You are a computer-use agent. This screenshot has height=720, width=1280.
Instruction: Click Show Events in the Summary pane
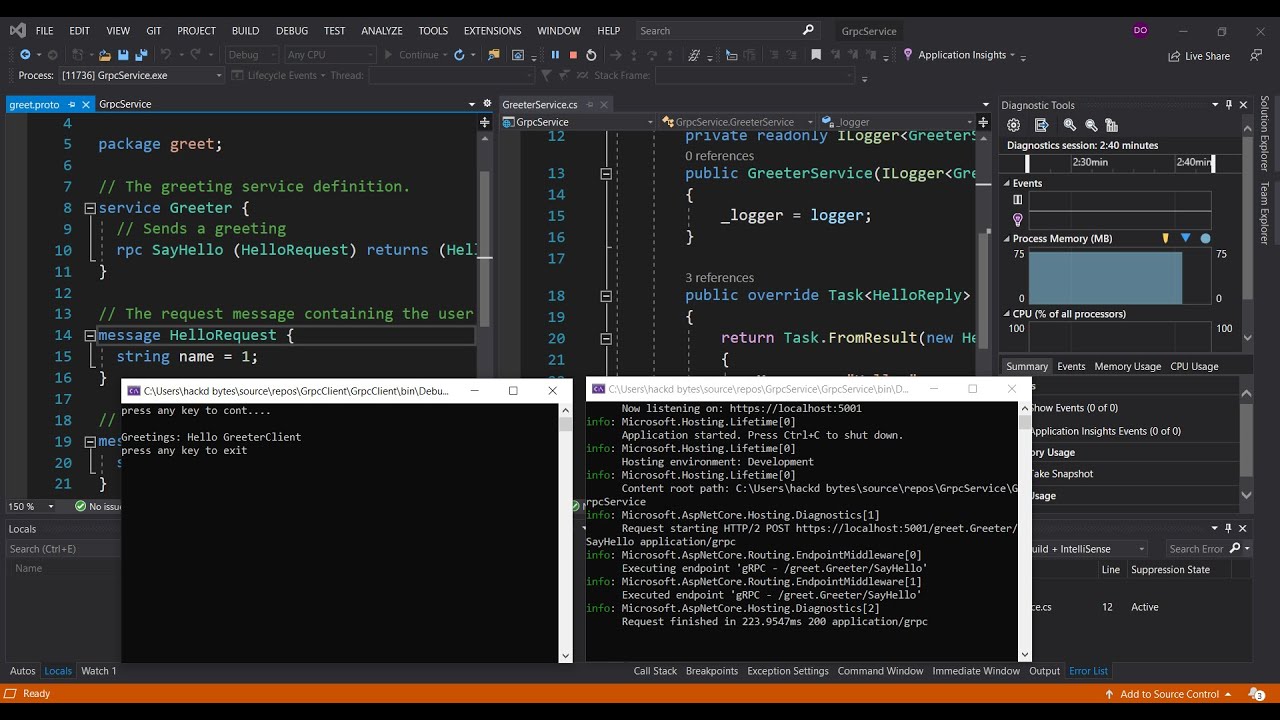pos(1074,408)
